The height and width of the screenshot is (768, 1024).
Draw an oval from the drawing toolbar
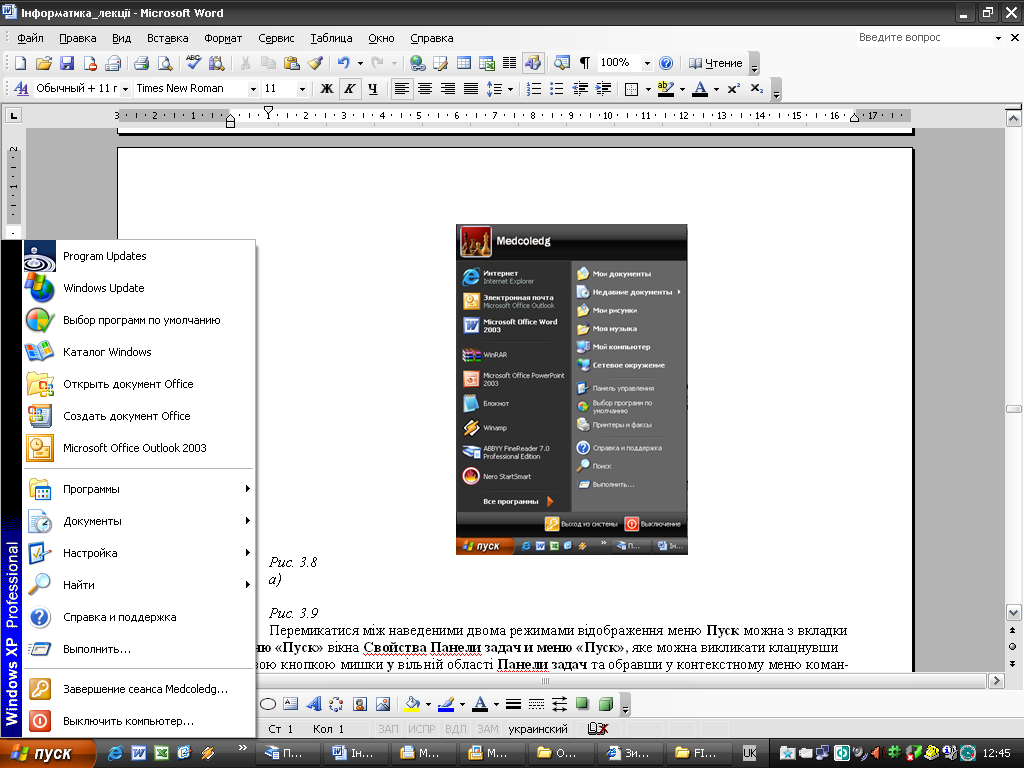268,704
